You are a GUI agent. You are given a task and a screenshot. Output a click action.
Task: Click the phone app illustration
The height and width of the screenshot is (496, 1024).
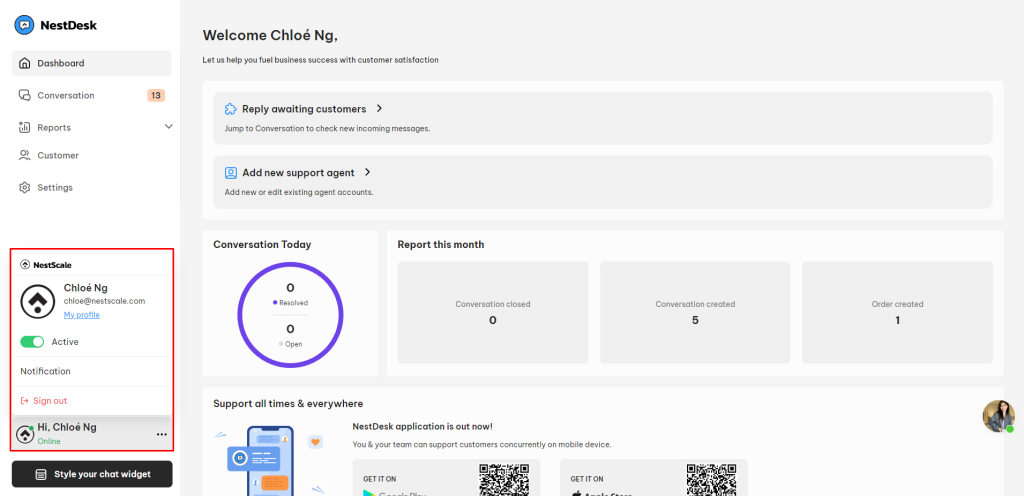point(270,461)
